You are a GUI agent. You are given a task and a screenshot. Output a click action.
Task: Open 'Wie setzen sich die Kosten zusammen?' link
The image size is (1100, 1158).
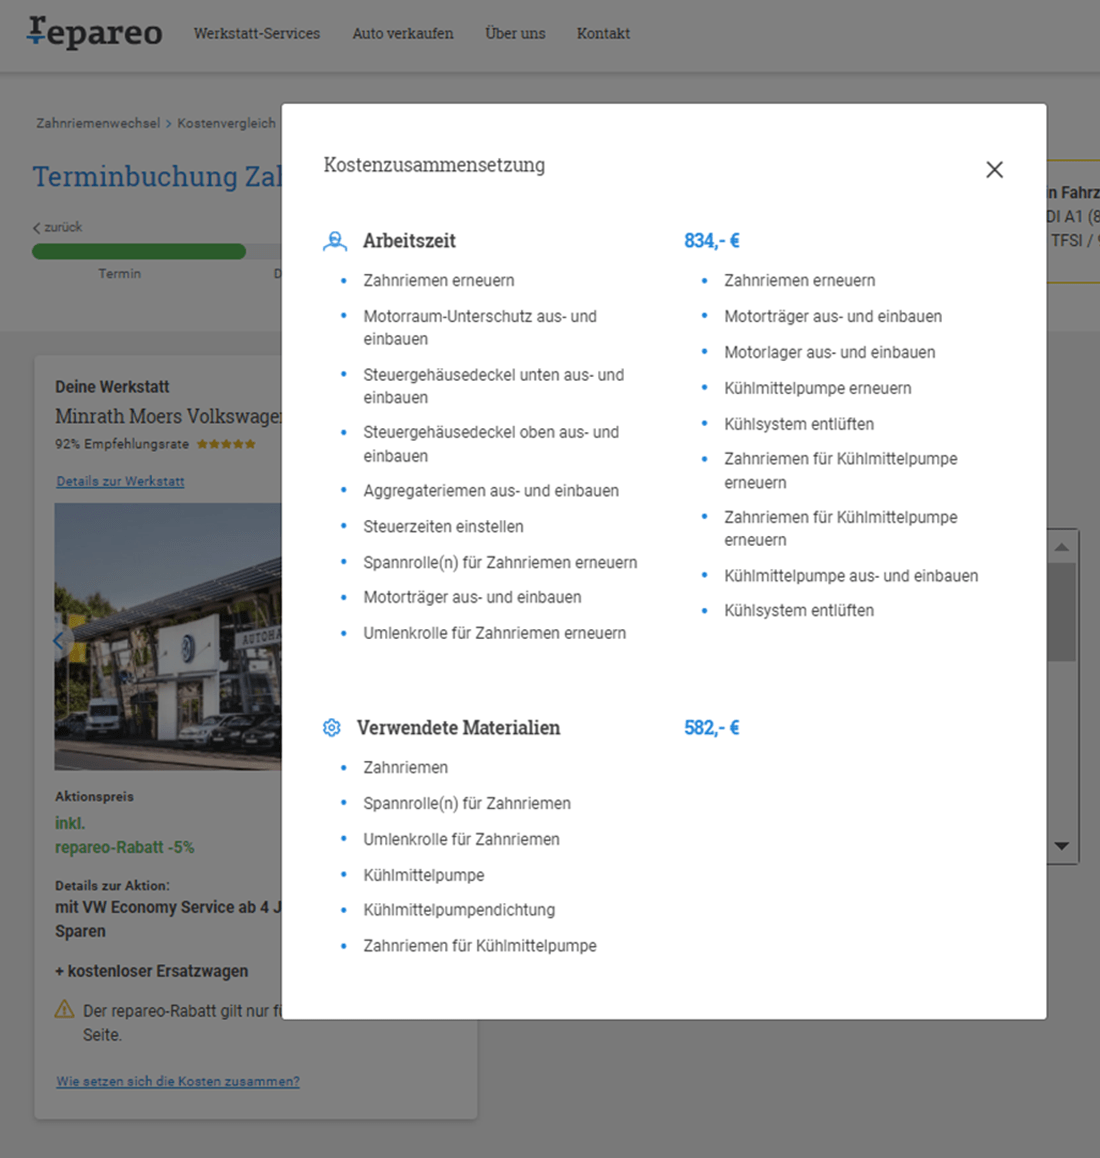178,1081
